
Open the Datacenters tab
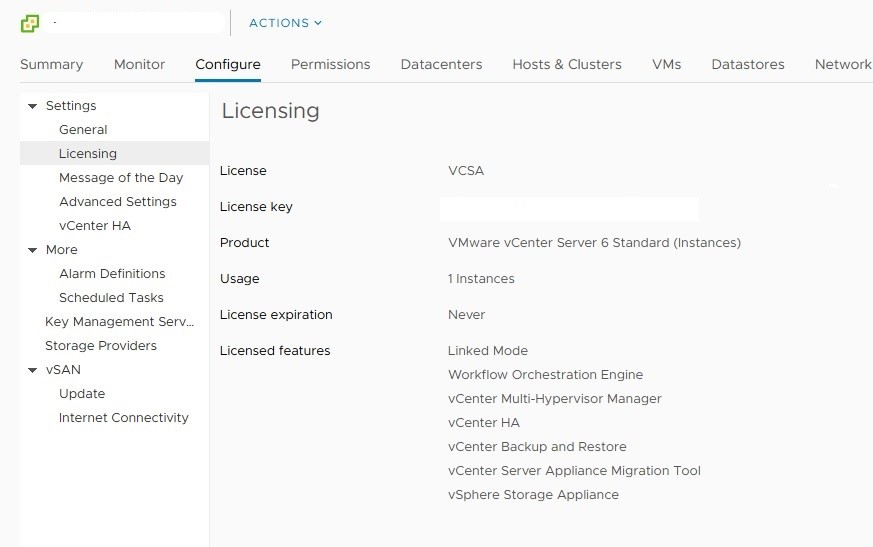coord(442,64)
